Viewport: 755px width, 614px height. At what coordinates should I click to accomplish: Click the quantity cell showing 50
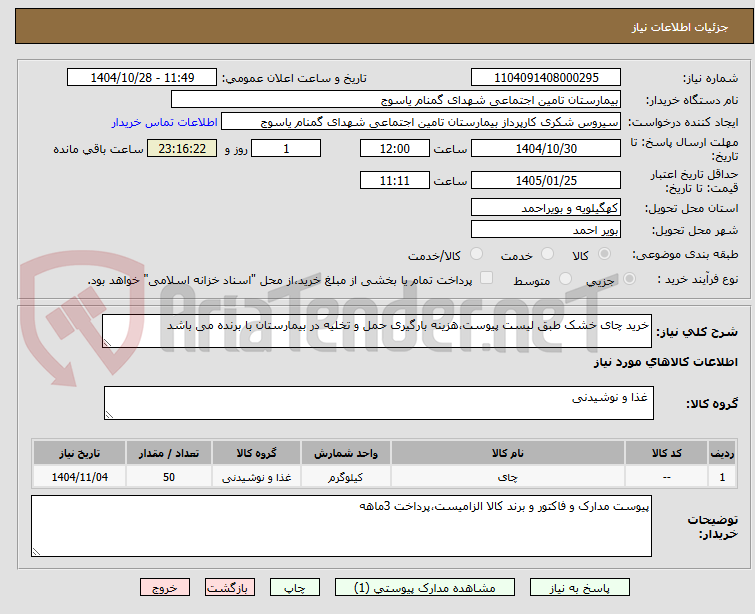coord(169,477)
